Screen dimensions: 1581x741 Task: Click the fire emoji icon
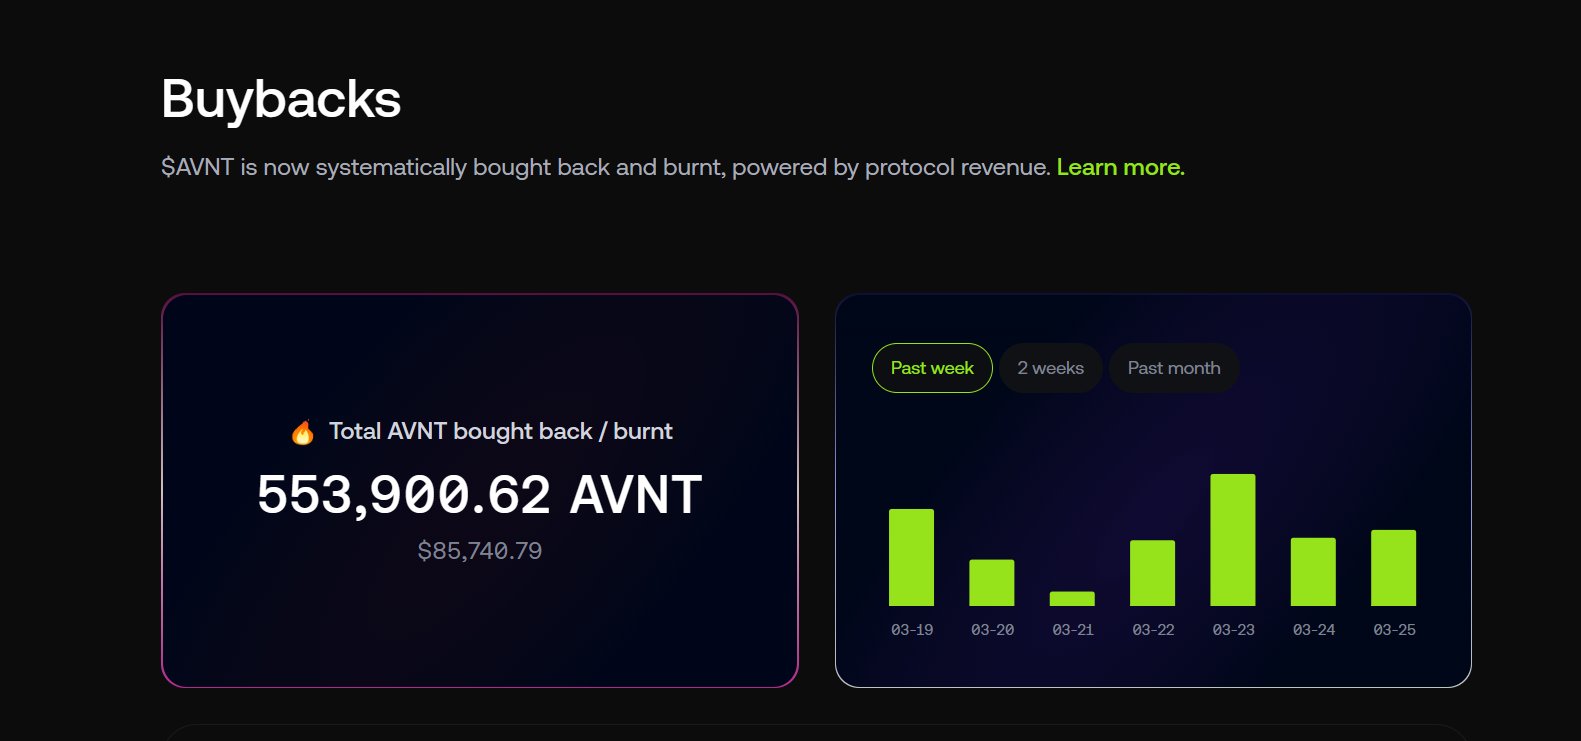click(302, 432)
